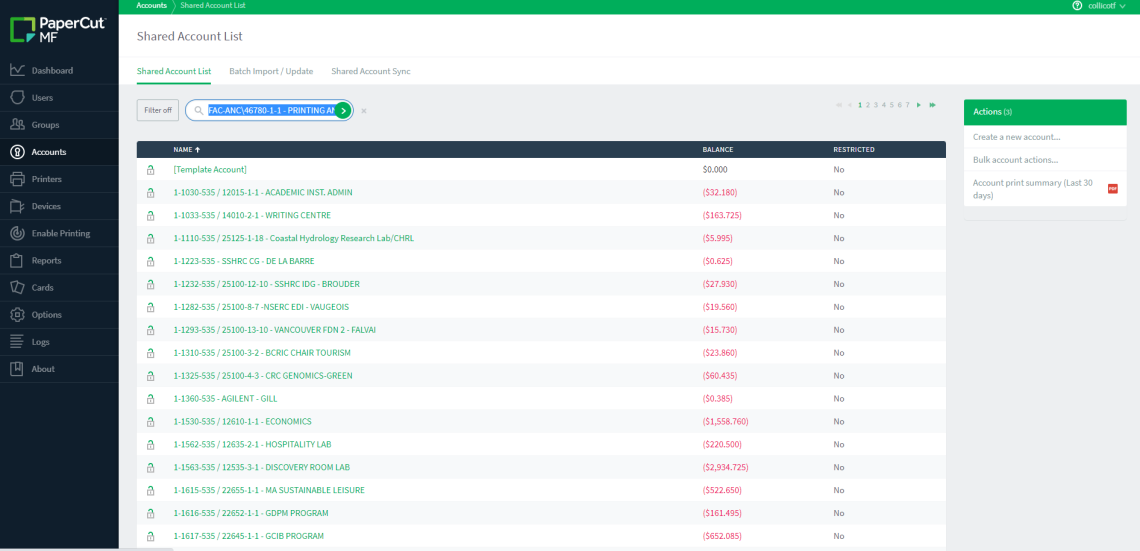Click the PDF icon for print summary

1112,189
